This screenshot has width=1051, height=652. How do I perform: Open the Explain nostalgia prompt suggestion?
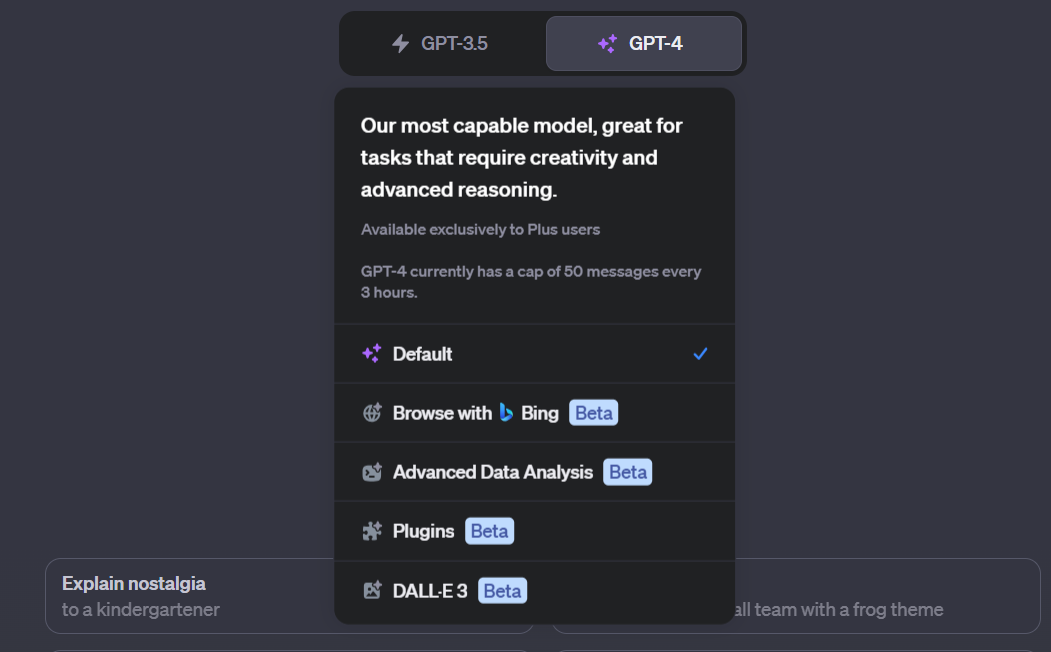pyautogui.click(x=190, y=596)
